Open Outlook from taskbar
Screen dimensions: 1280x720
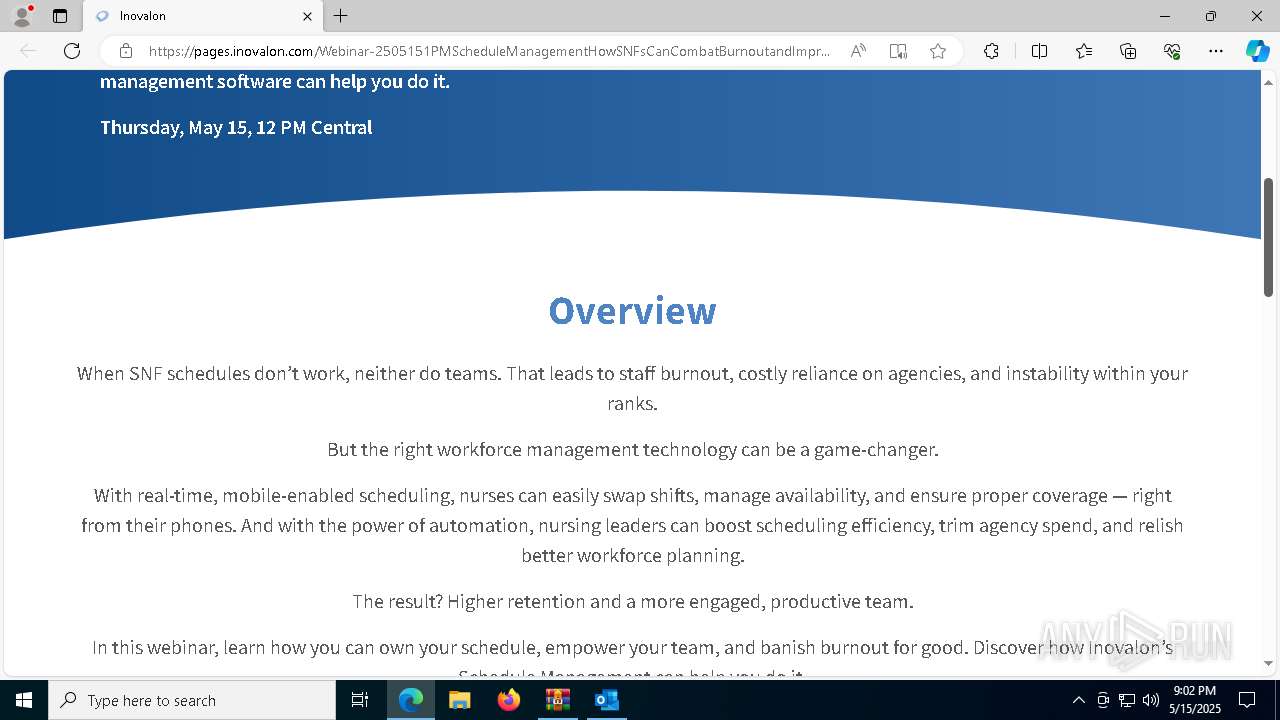pos(606,700)
